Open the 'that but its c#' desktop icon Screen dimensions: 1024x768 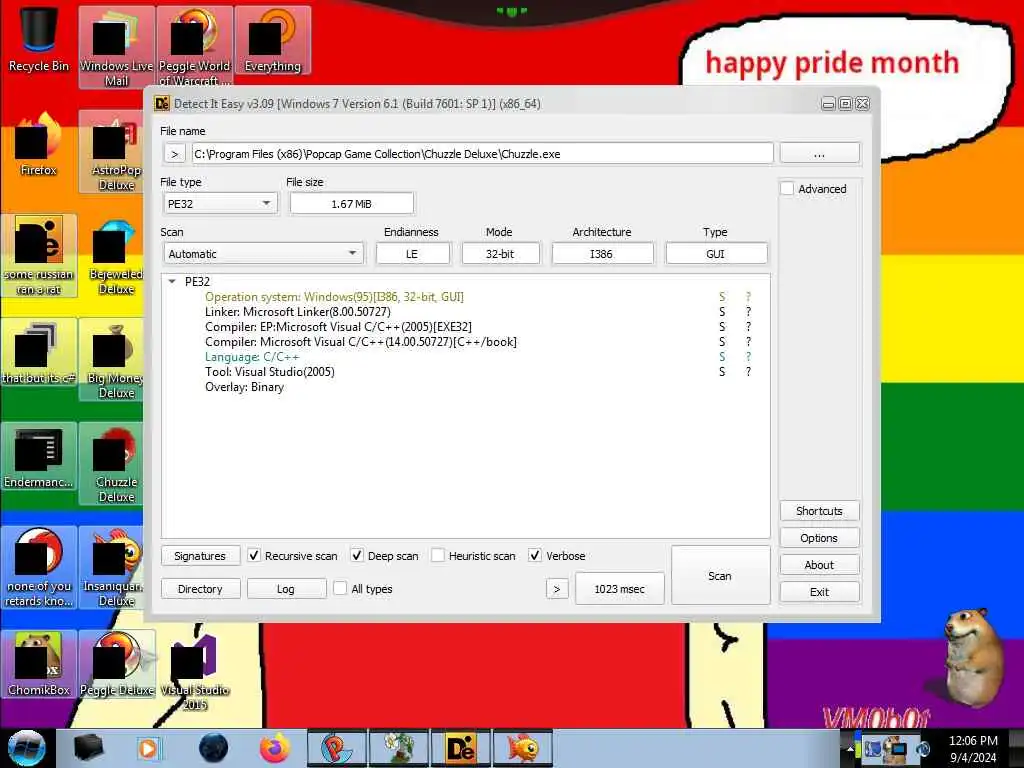39,353
